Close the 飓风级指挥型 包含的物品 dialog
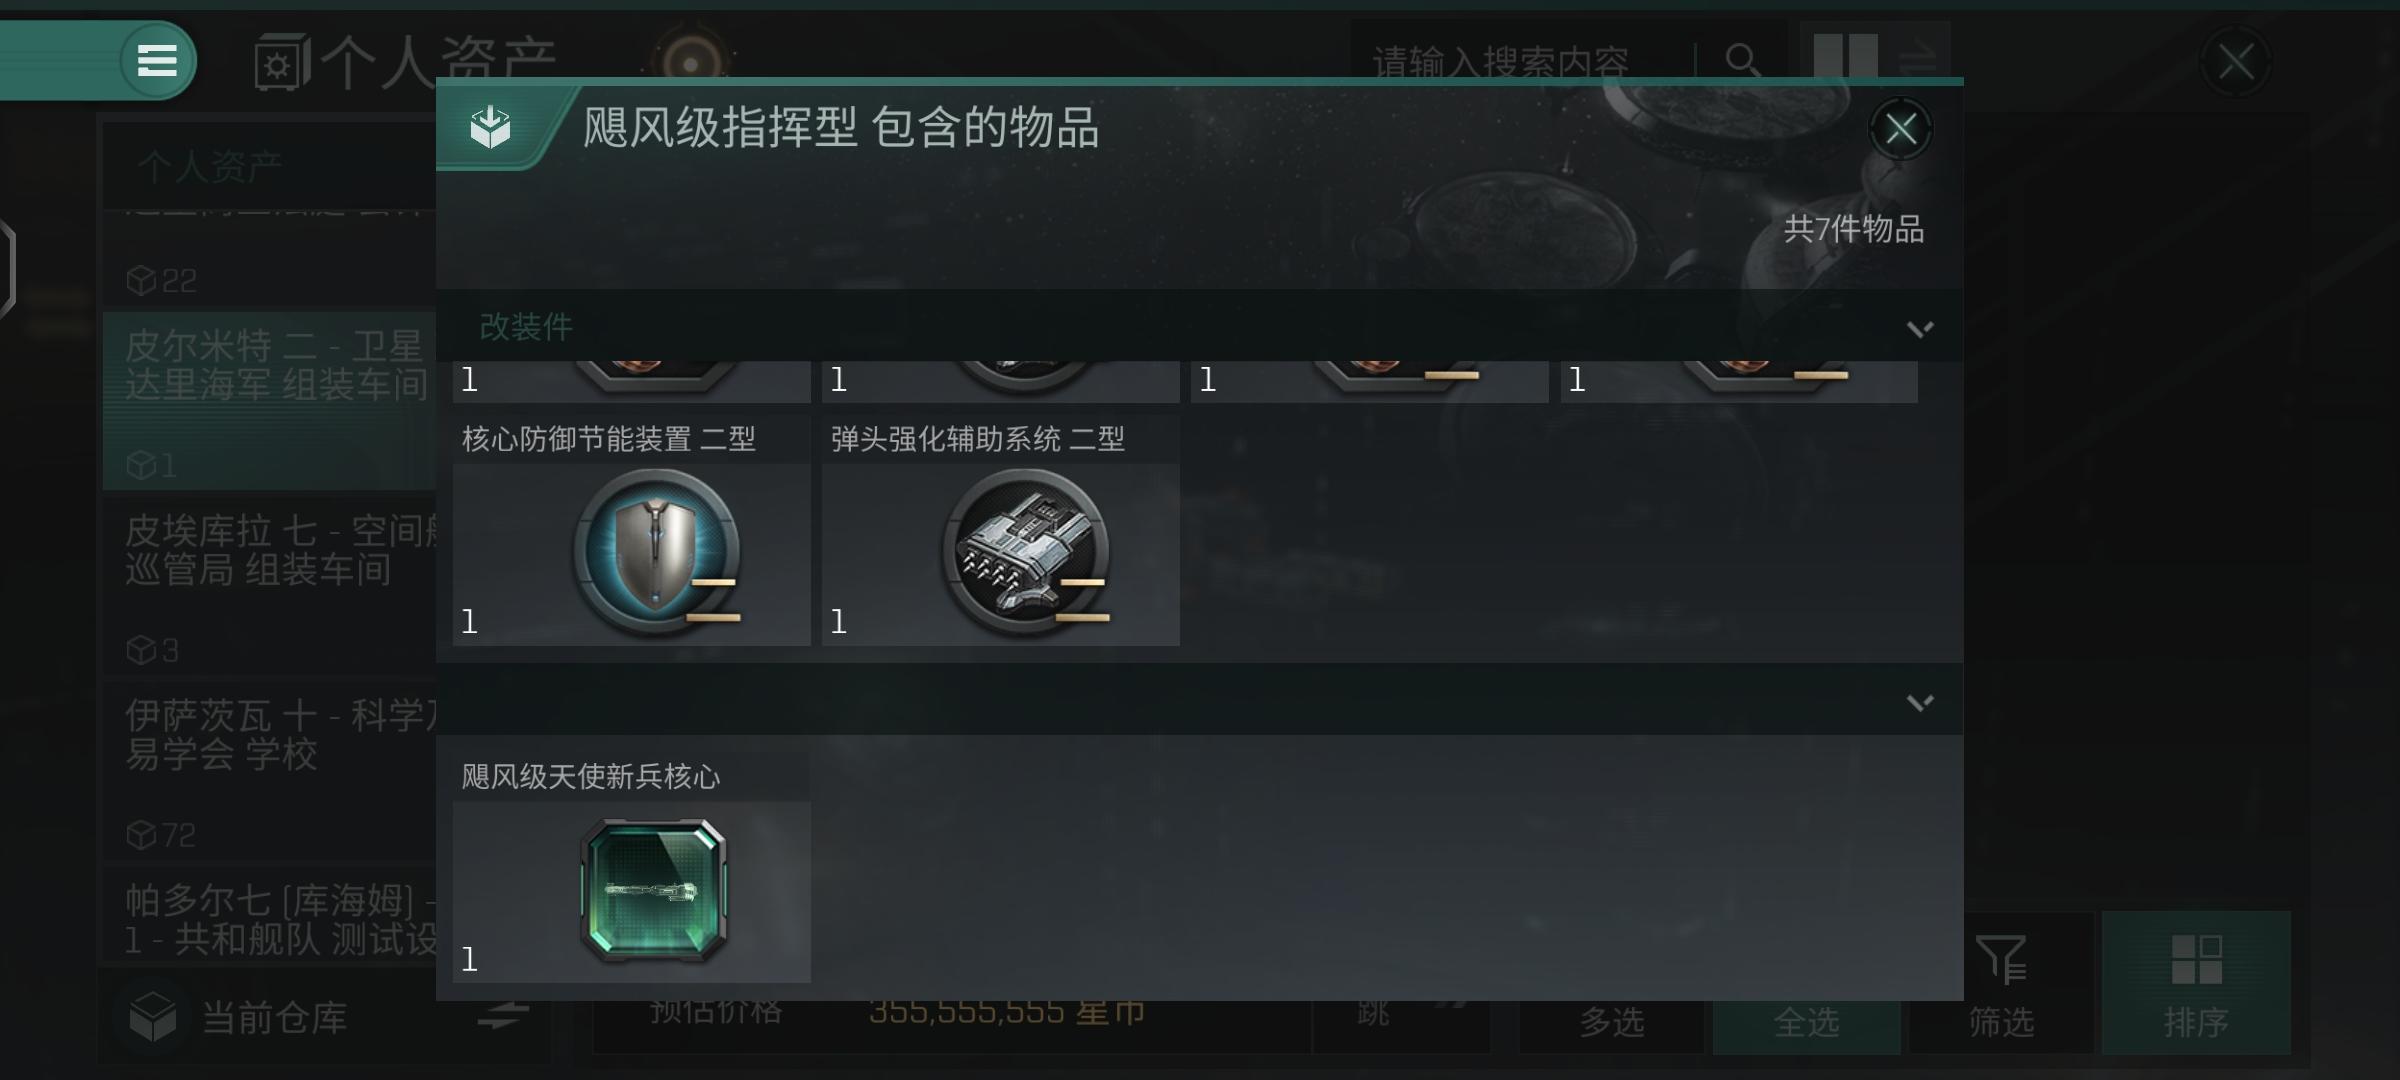The height and width of the screenshot is (1080, 2400). [x=1900, y=129]
